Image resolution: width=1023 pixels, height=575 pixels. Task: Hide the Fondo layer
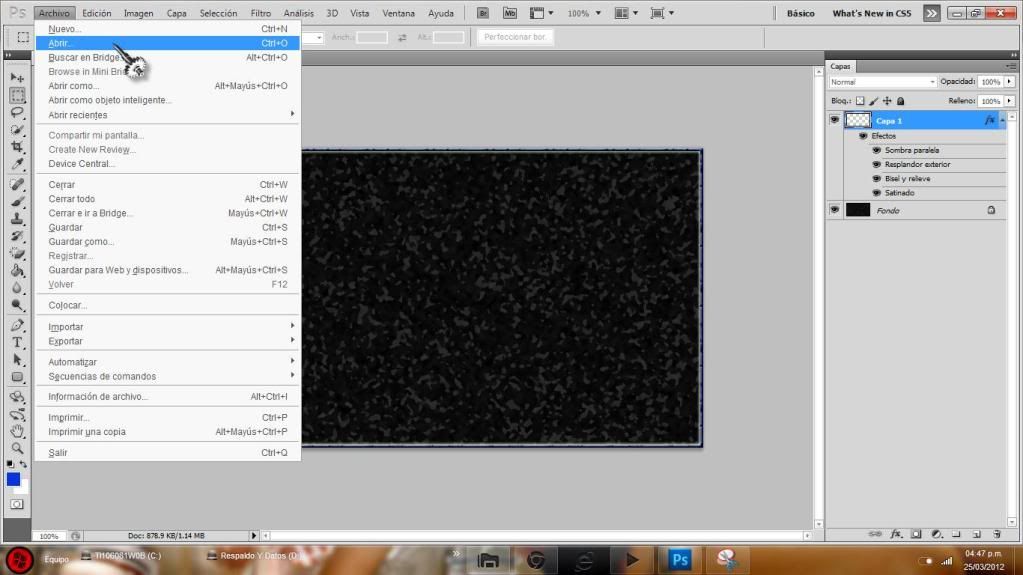tap(834, 210)
